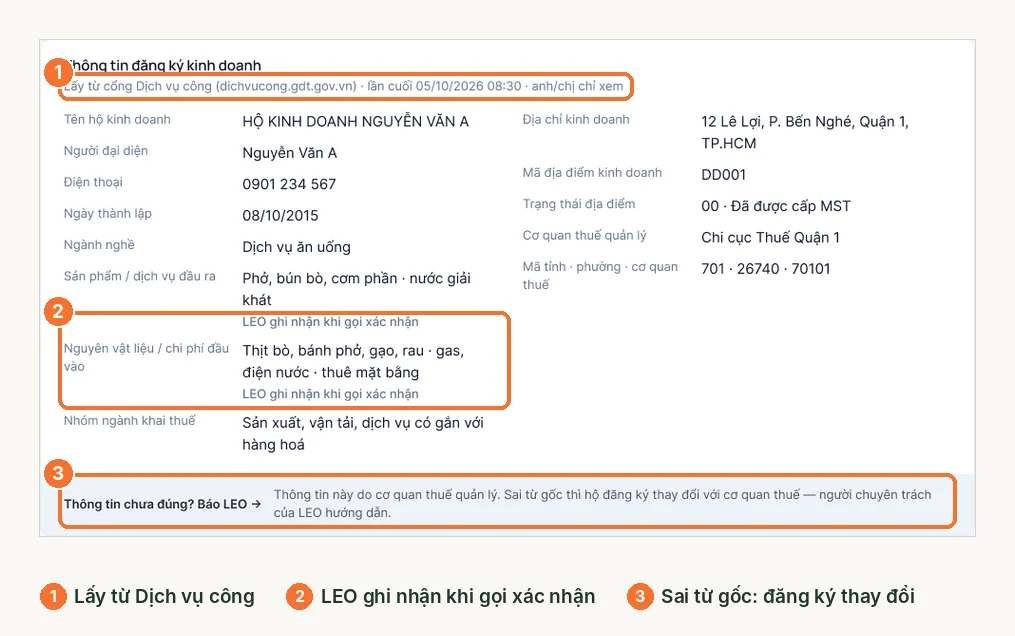Select value 'Sản xuất, vận tải, dịch vụ có gắn với hàng hoá'
The width and height of the screenshot is (1015, 636).
click(363, 433)
